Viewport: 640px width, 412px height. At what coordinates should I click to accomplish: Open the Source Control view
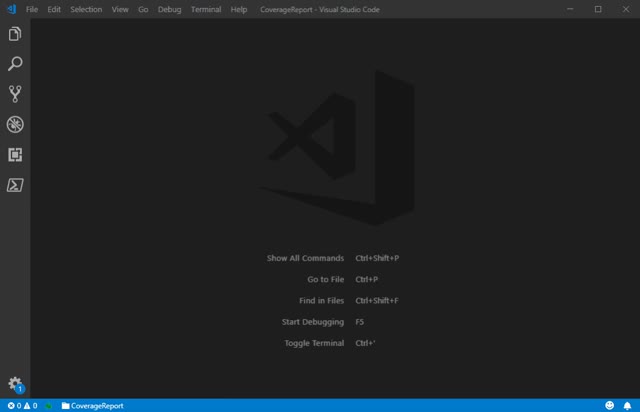coord(15,94)
